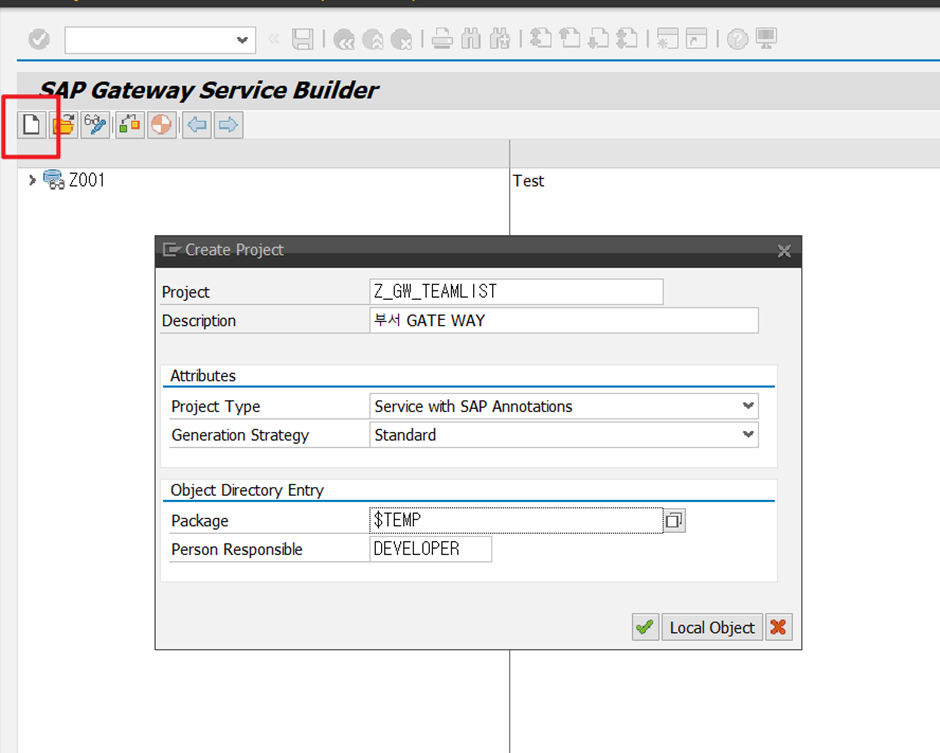This screenshot has height=753, width=940.
Task: Click the Previous Page icon
Action: (570, 38)
